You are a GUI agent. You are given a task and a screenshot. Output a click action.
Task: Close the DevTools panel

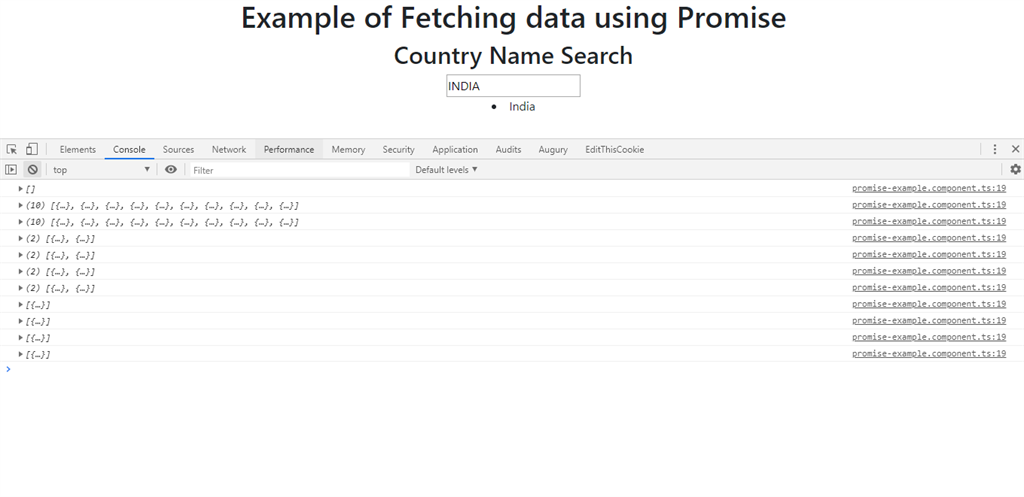pos(1016,149)
